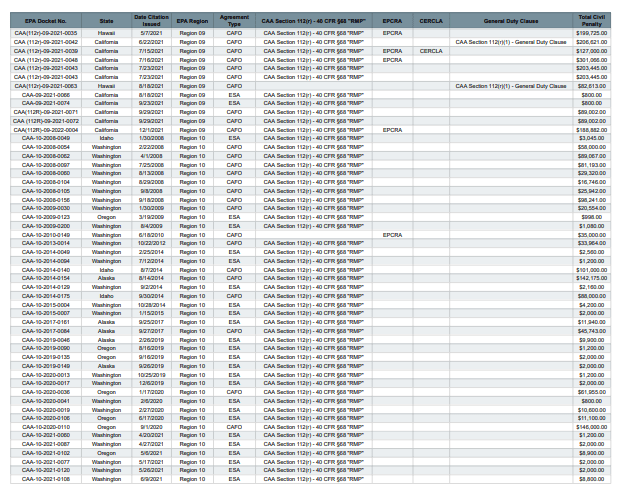Click the 5/7/2021 date cell
This screenshot has width=622, height=486.
point(151,32)
